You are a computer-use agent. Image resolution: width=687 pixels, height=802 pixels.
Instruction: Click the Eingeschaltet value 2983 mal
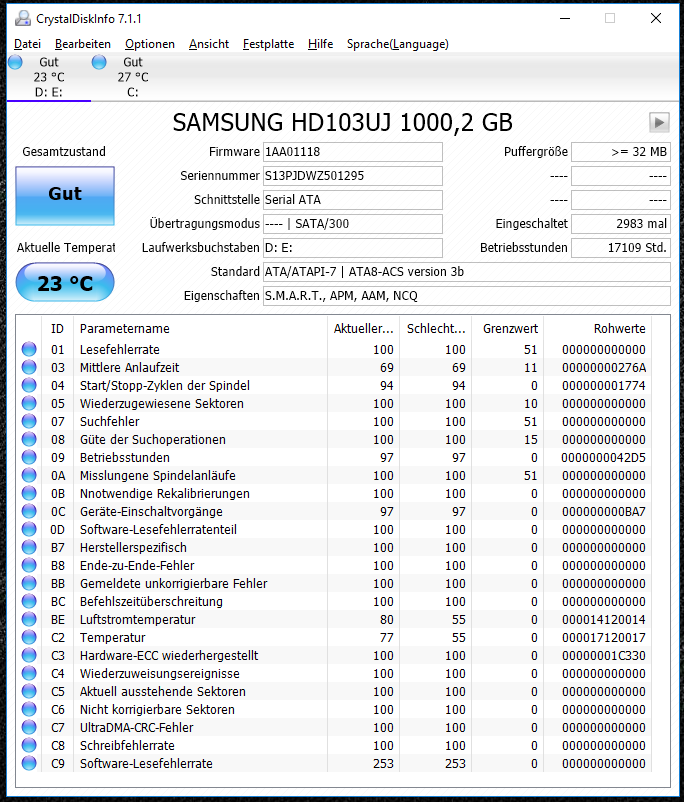pyautogui.click(x=620, y=224)
